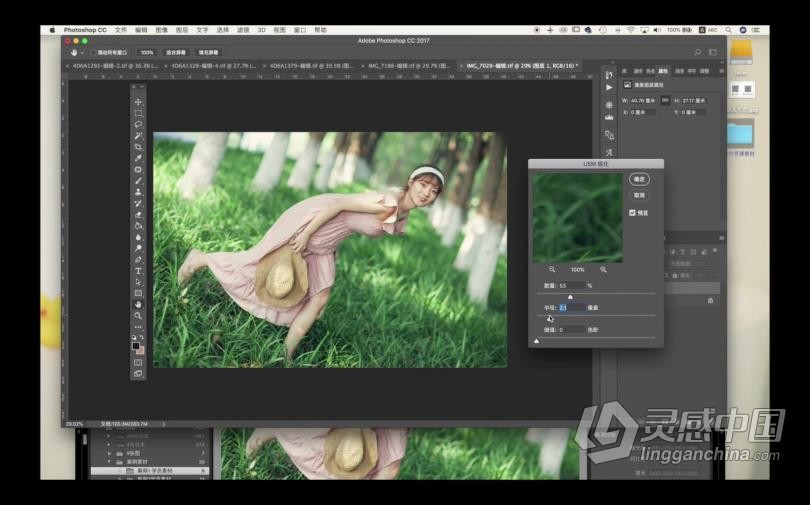
Task: Change the screen mode
Action: pos(138,373)
